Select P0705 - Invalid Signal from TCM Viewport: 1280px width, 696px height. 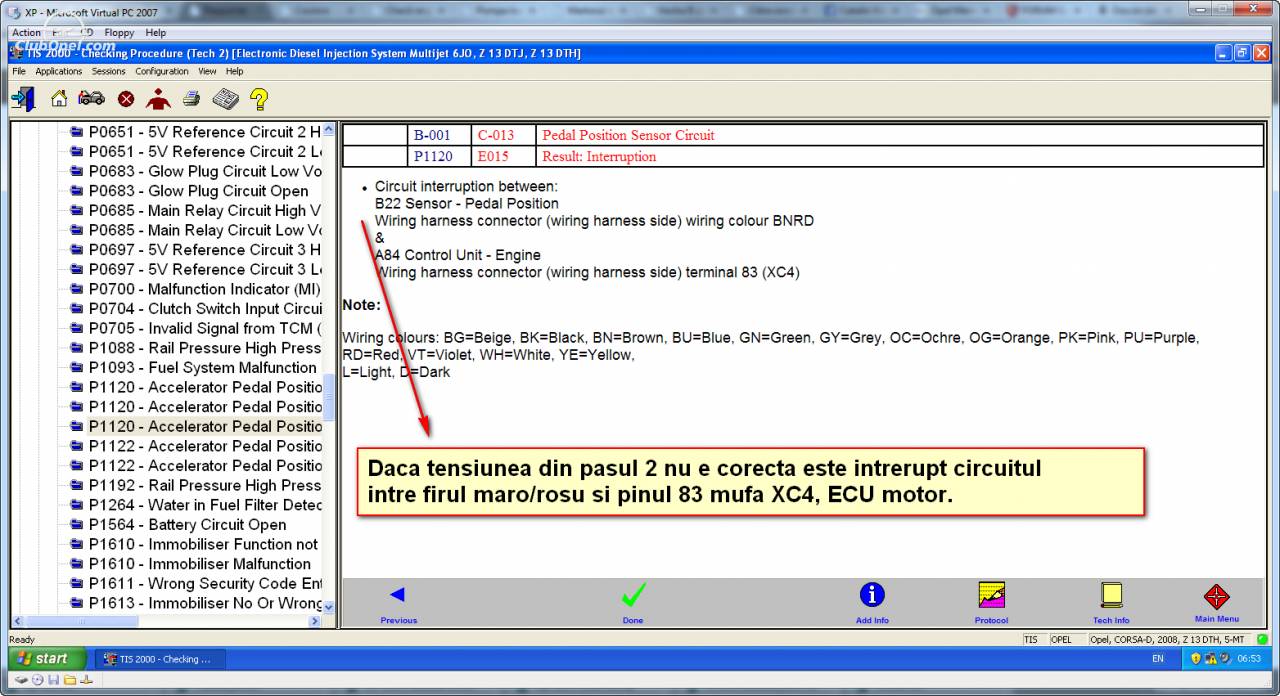click(204, 328)
